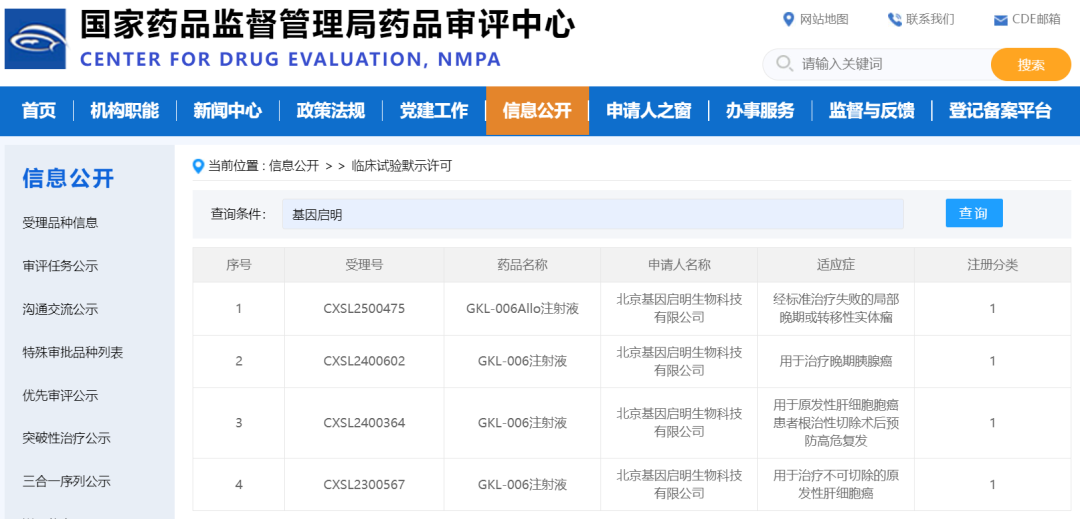Click the current location pin icon
Screen dimensions: 1080x519
[x=198, y=166]
